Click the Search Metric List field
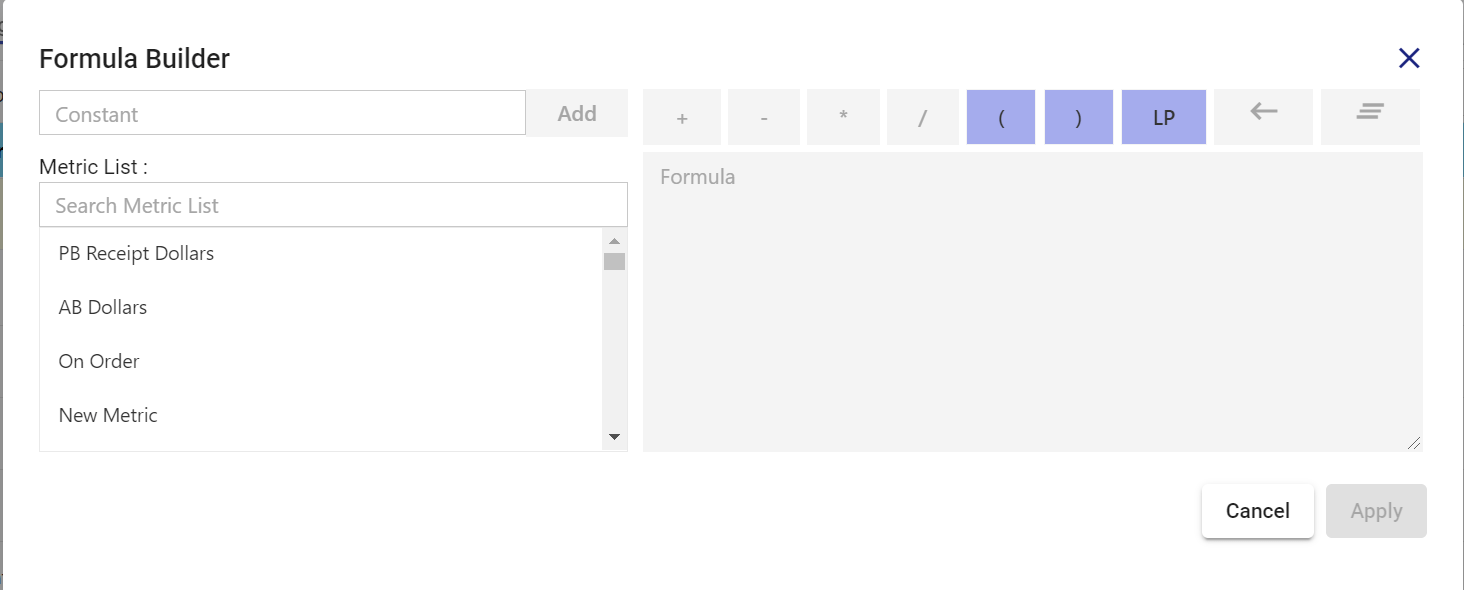The width and height of the screenshot is (1464, 590). point(333,204)
